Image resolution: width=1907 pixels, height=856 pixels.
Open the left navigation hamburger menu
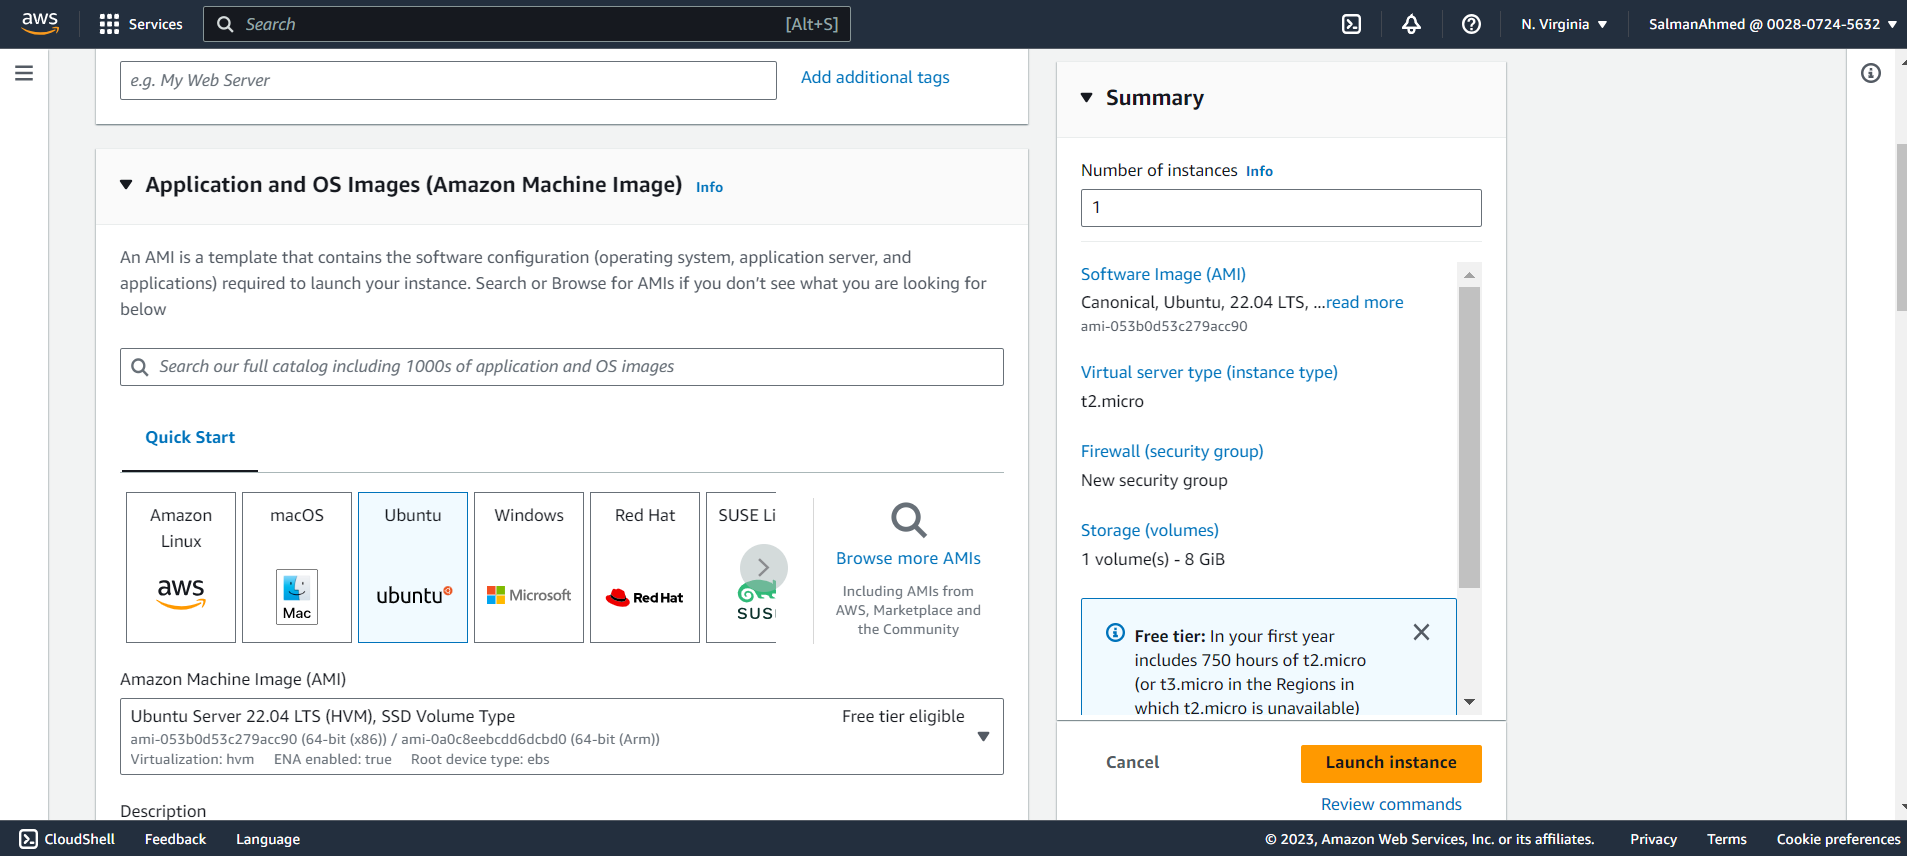24,73
